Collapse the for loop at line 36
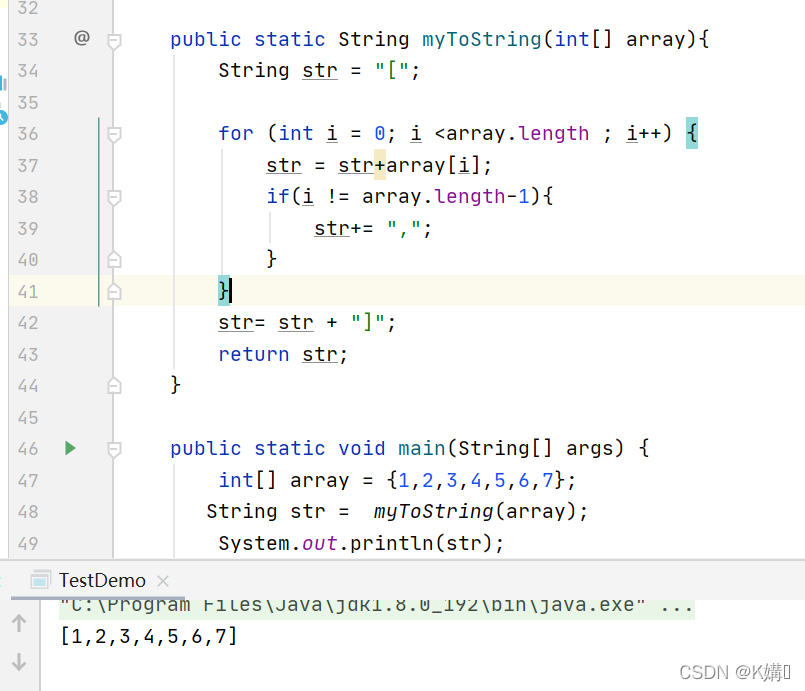 tap(114, 134)
